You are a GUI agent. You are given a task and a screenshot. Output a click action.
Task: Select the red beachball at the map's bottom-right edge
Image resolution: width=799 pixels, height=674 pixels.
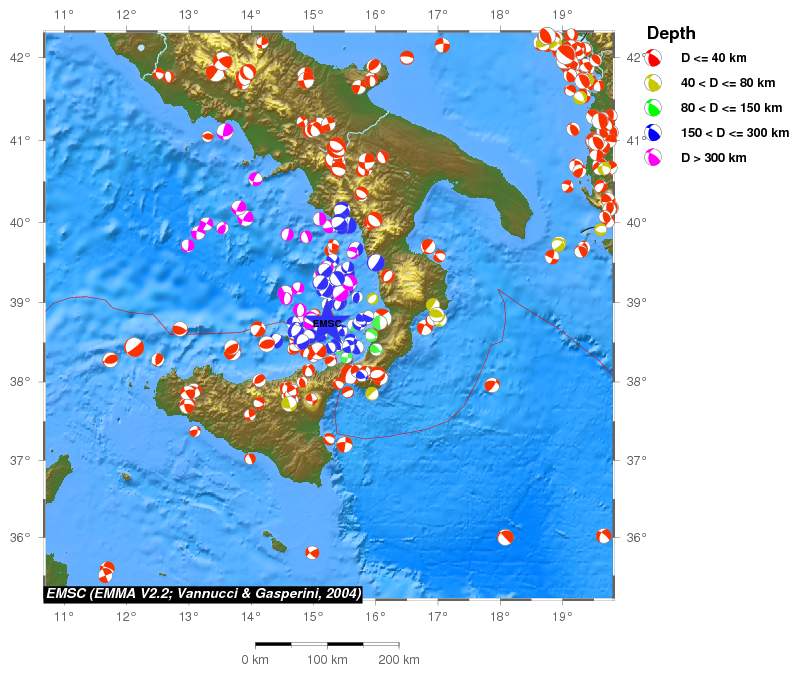(604, 536)
